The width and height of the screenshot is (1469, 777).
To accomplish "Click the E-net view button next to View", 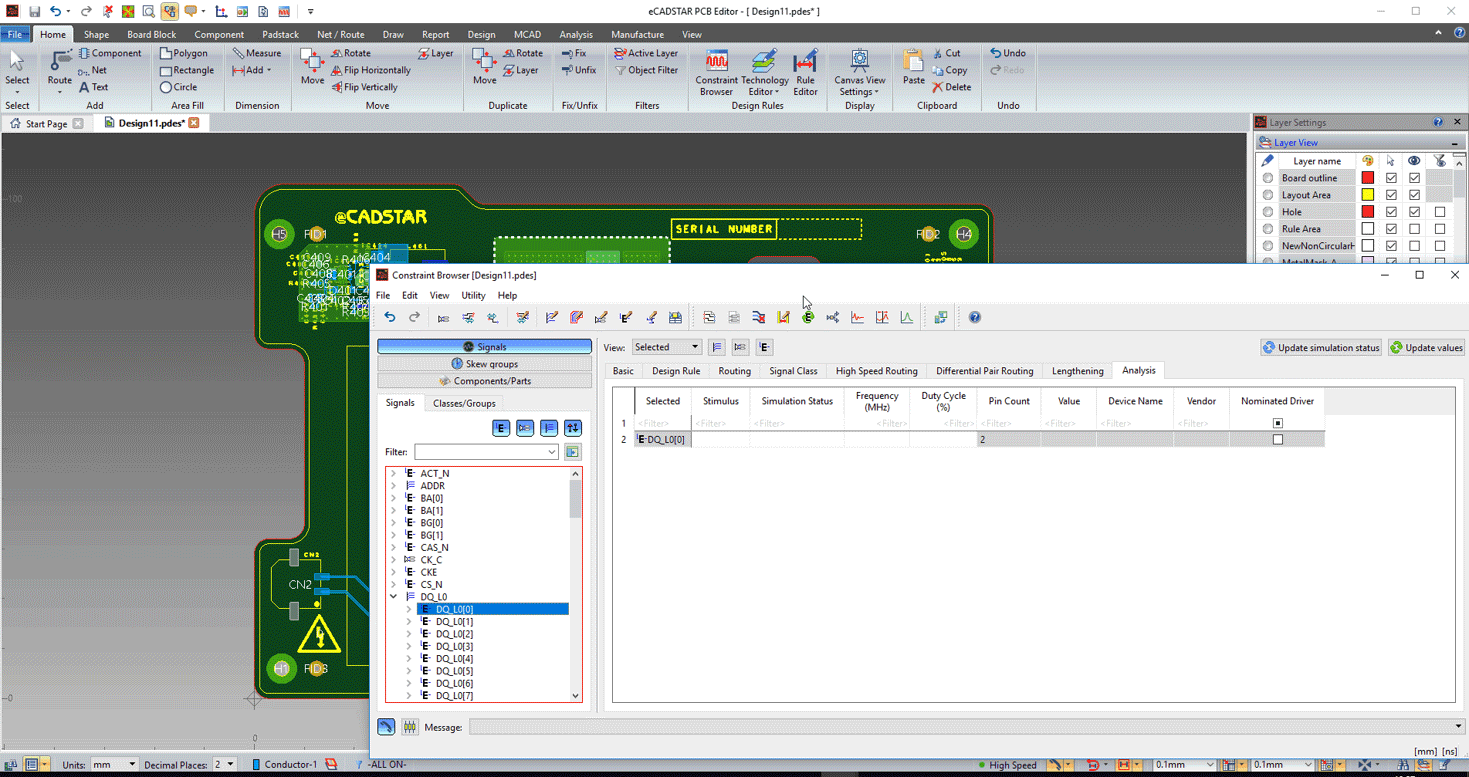I will [x=764, y=347].
